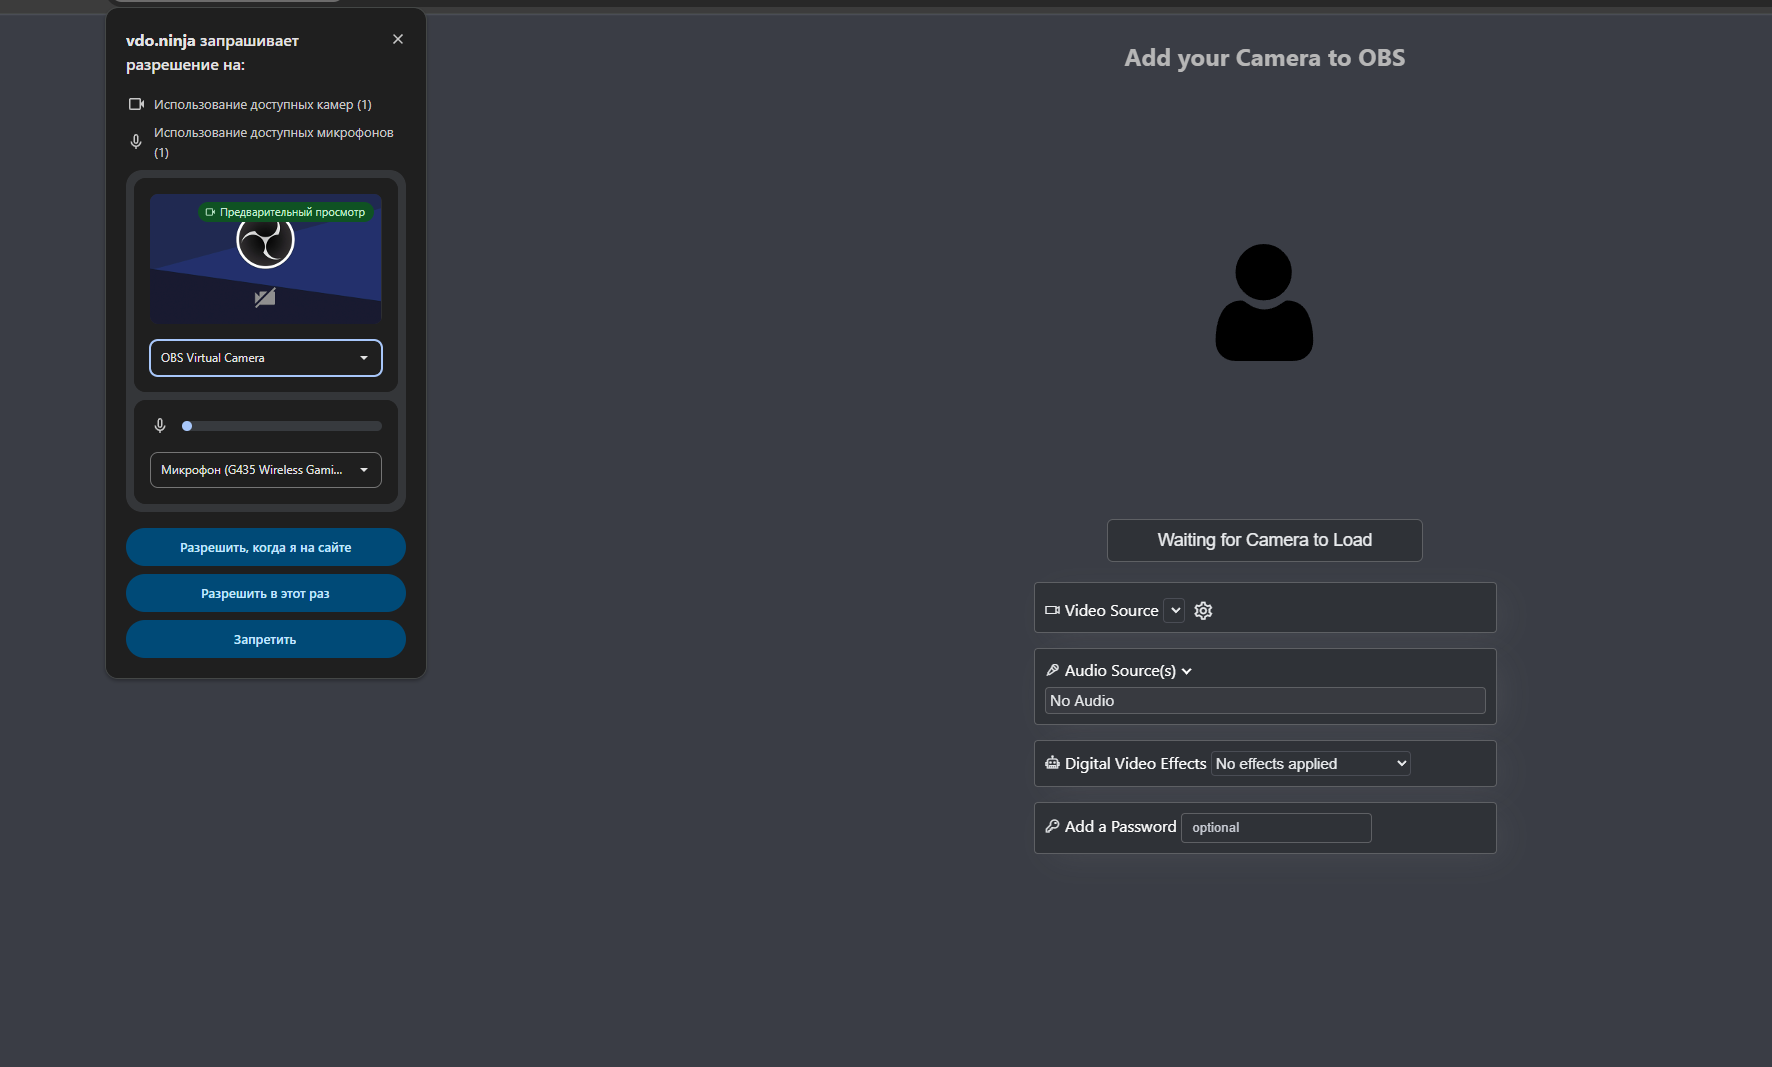Open the G435 microphone selection dropdown
The image size is (1772, 1067).
click(x=266, y=470)
